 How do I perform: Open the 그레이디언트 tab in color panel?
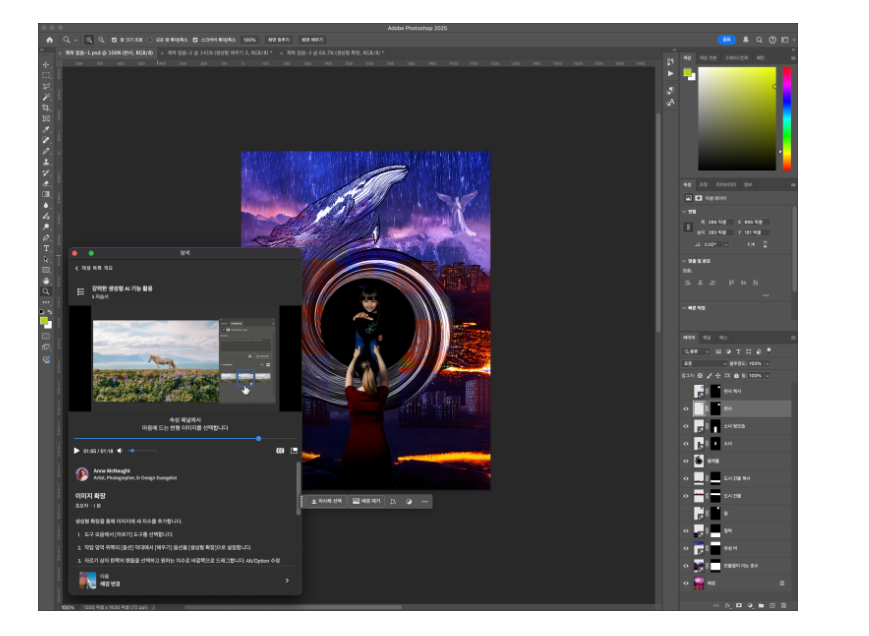tap(736, 58)
